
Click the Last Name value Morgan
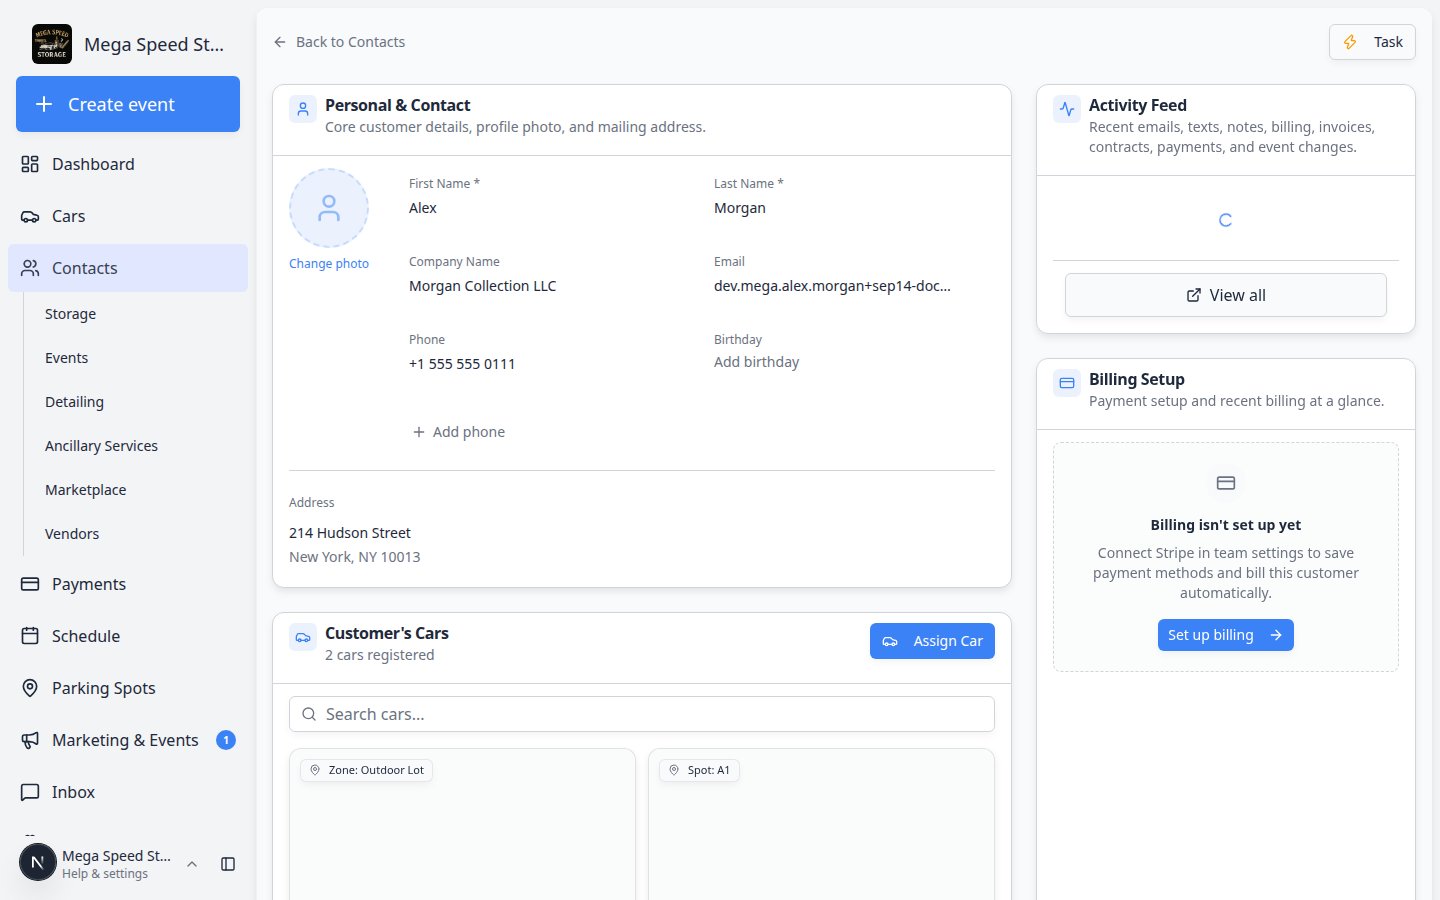(x=740, y=208)
